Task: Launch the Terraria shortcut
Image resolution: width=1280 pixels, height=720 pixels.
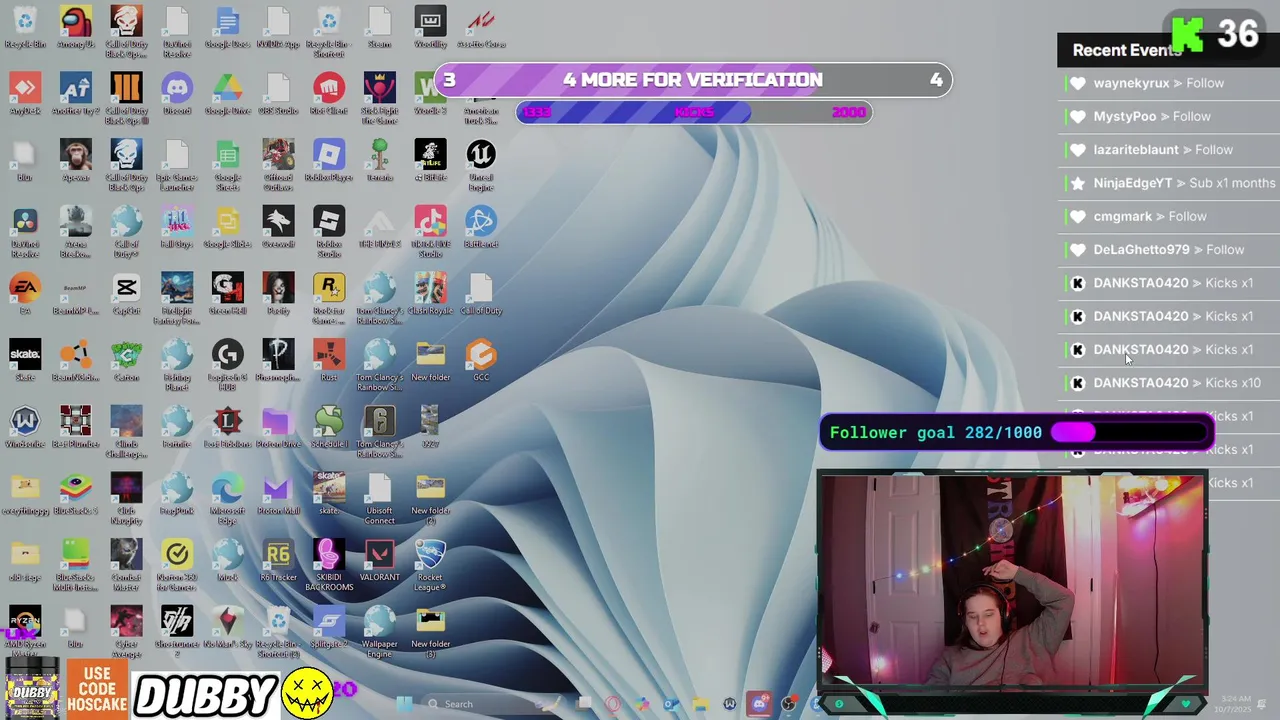Action: coord(380,160)
